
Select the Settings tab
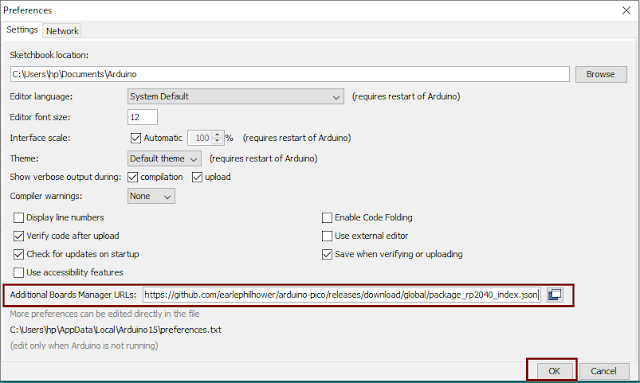point(22,30)
